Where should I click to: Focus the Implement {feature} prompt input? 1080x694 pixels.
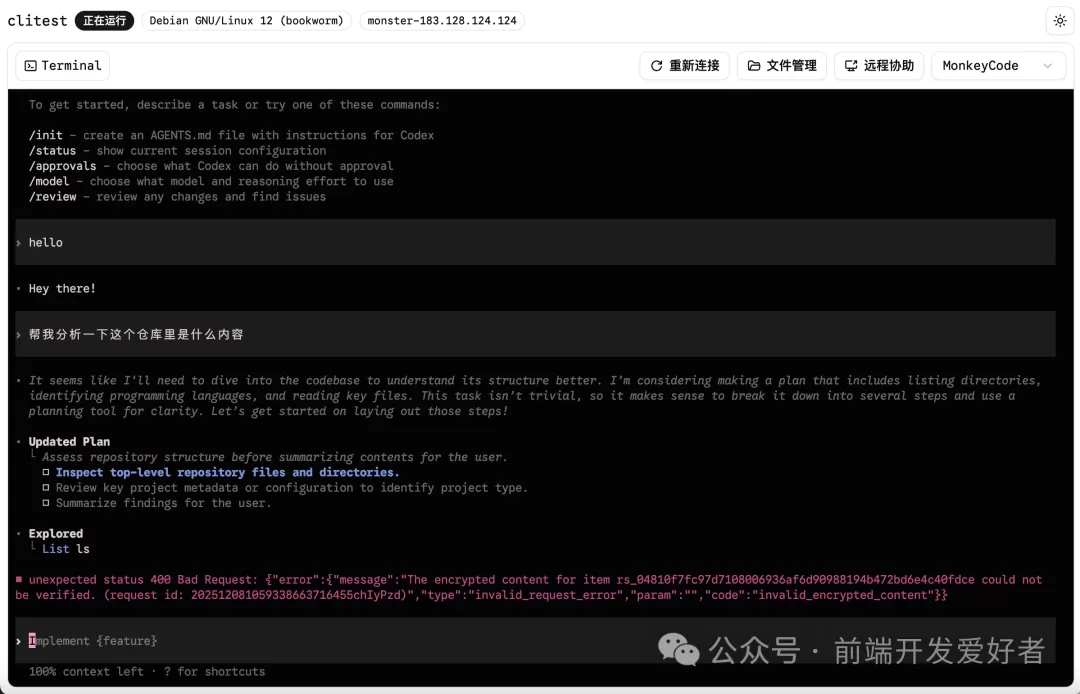pos(535,641)
